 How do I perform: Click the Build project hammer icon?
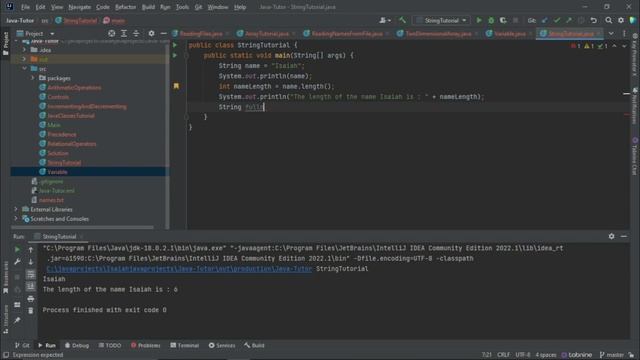coord(402,20)
